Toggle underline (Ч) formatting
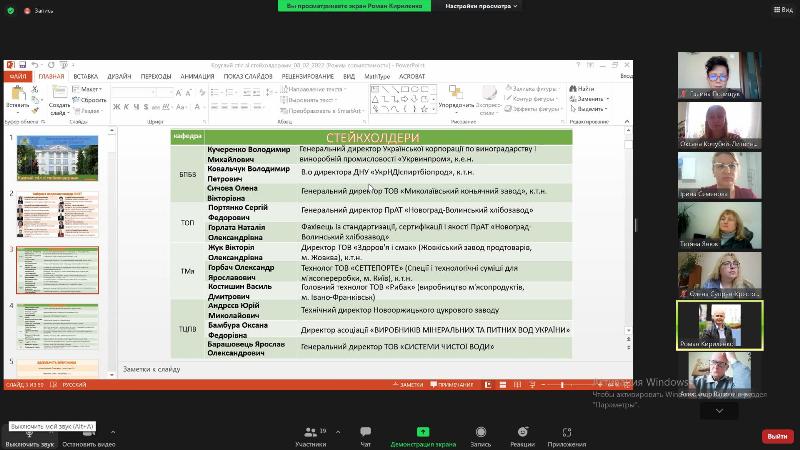 (x=136, y=107)
